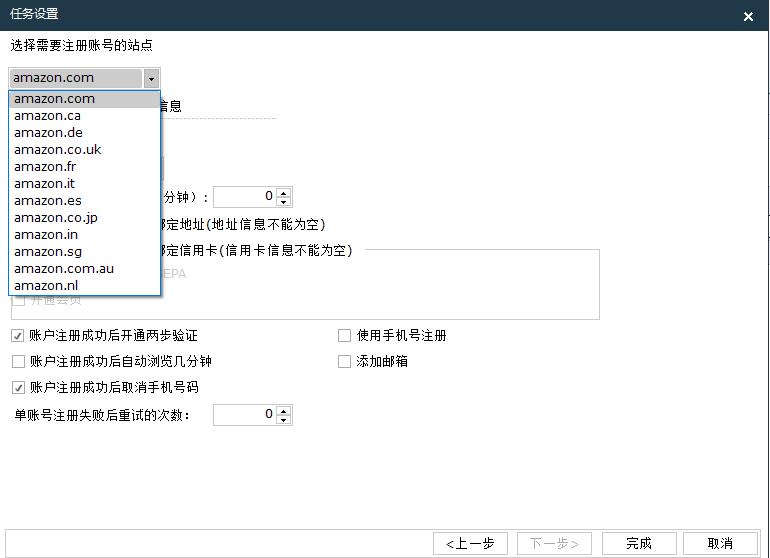The width and height of the screenshot is (770, 558).
Task: Choose amazon.fr from the list
Action: point(84,167)
